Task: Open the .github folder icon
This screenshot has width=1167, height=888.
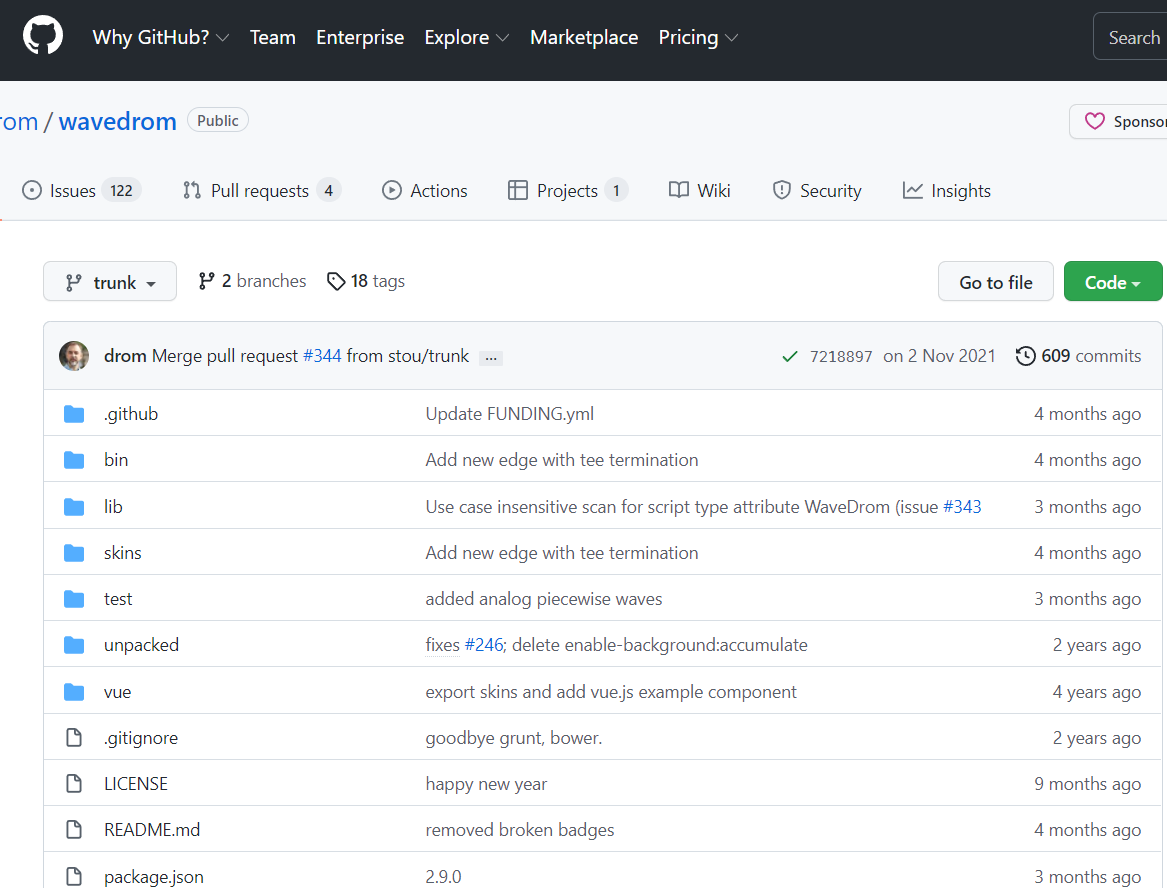Action: coord(74,414)
